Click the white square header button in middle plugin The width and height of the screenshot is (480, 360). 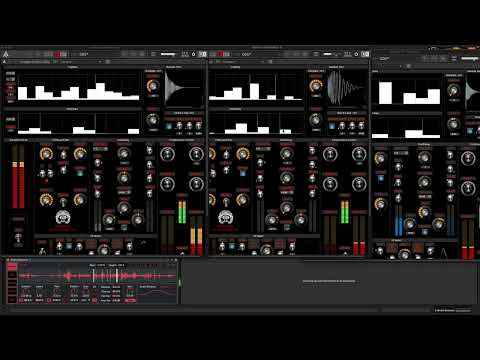[x=365, y=54]
